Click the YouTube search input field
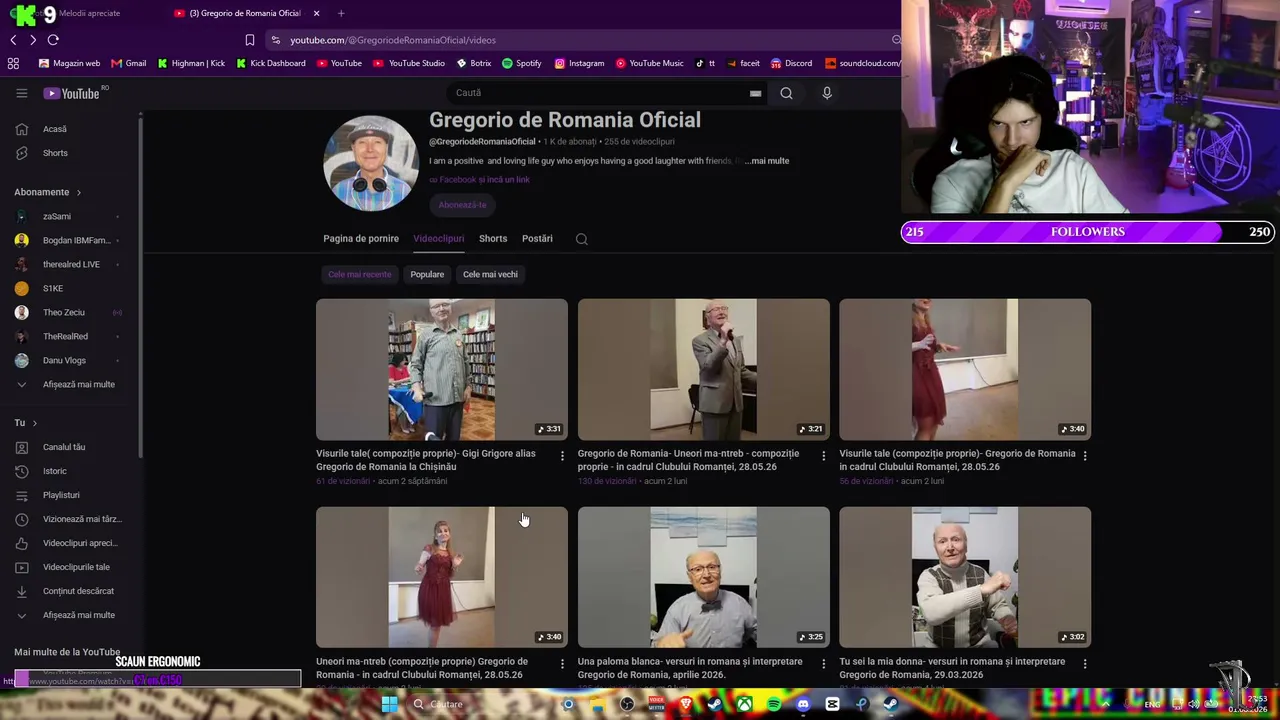1280x720 pixels. tap(600, 93)
